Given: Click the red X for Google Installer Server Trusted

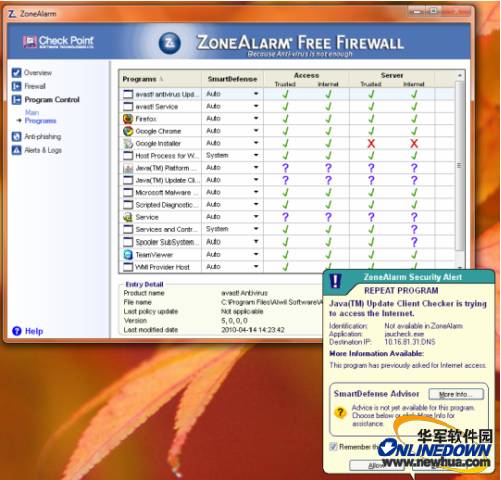Looking at the screenshot, I should pos(371,144).
